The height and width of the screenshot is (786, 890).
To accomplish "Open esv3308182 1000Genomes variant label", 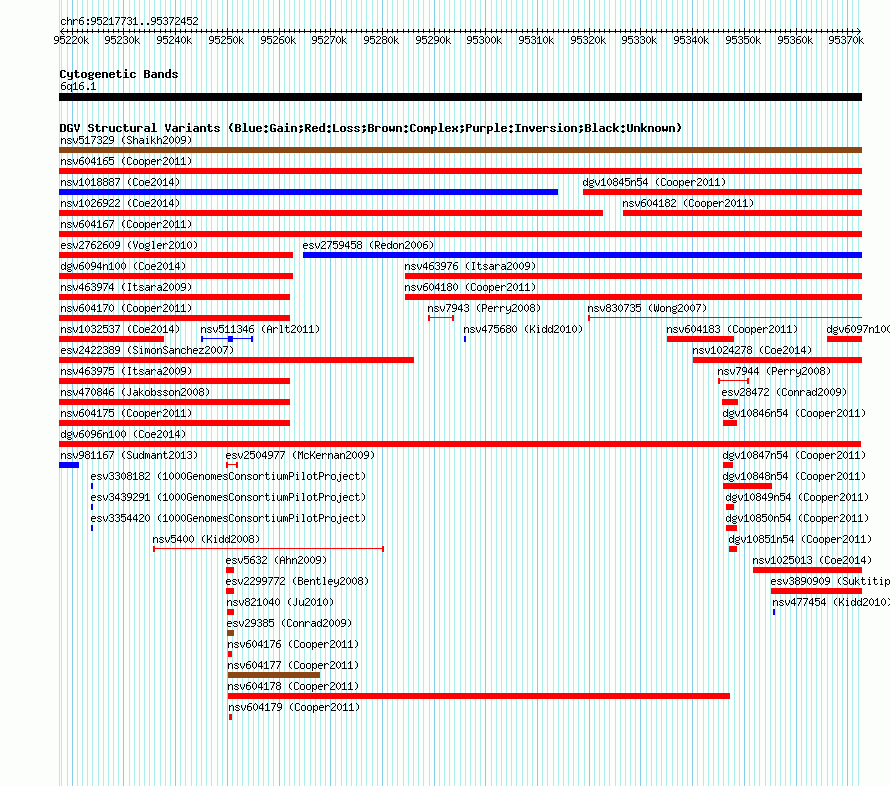I will (228, 476).
